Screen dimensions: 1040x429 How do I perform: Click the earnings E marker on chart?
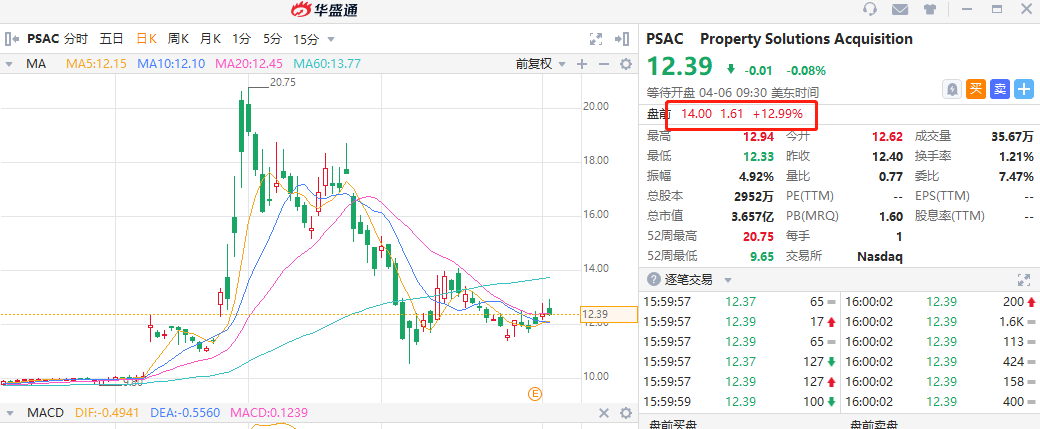click(535, 394)
